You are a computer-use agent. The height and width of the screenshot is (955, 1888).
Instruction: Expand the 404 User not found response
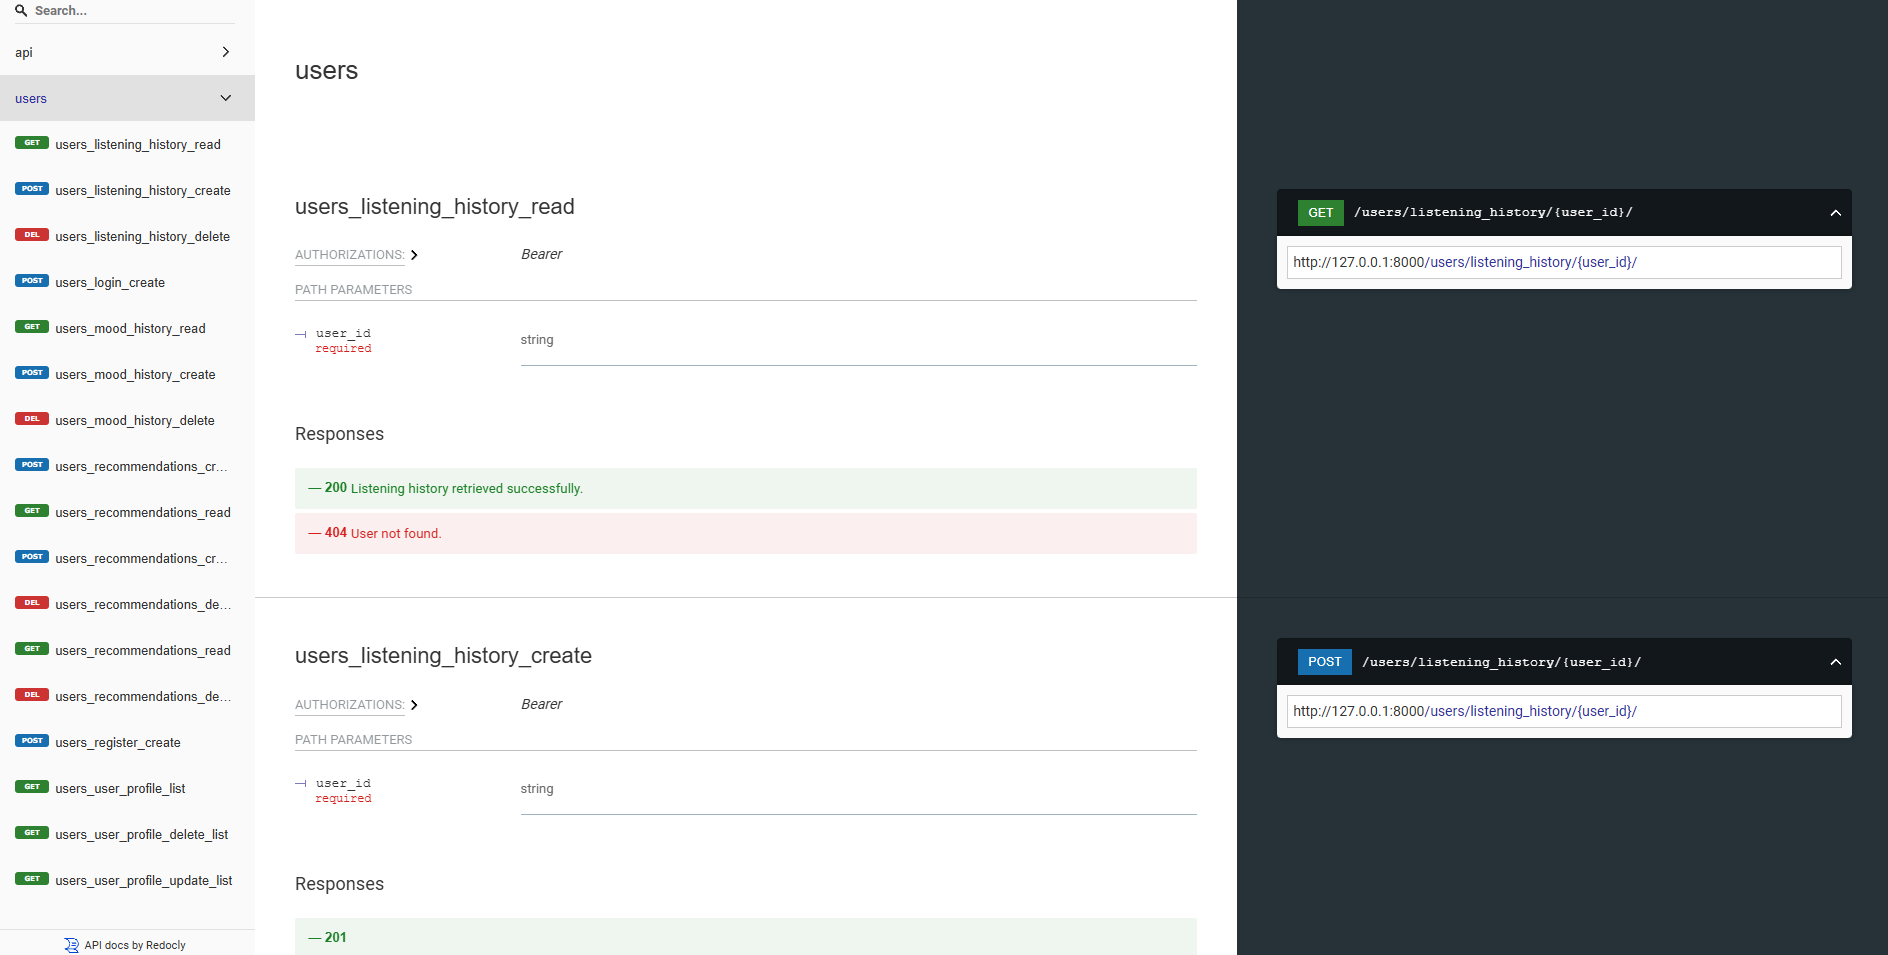746,533
